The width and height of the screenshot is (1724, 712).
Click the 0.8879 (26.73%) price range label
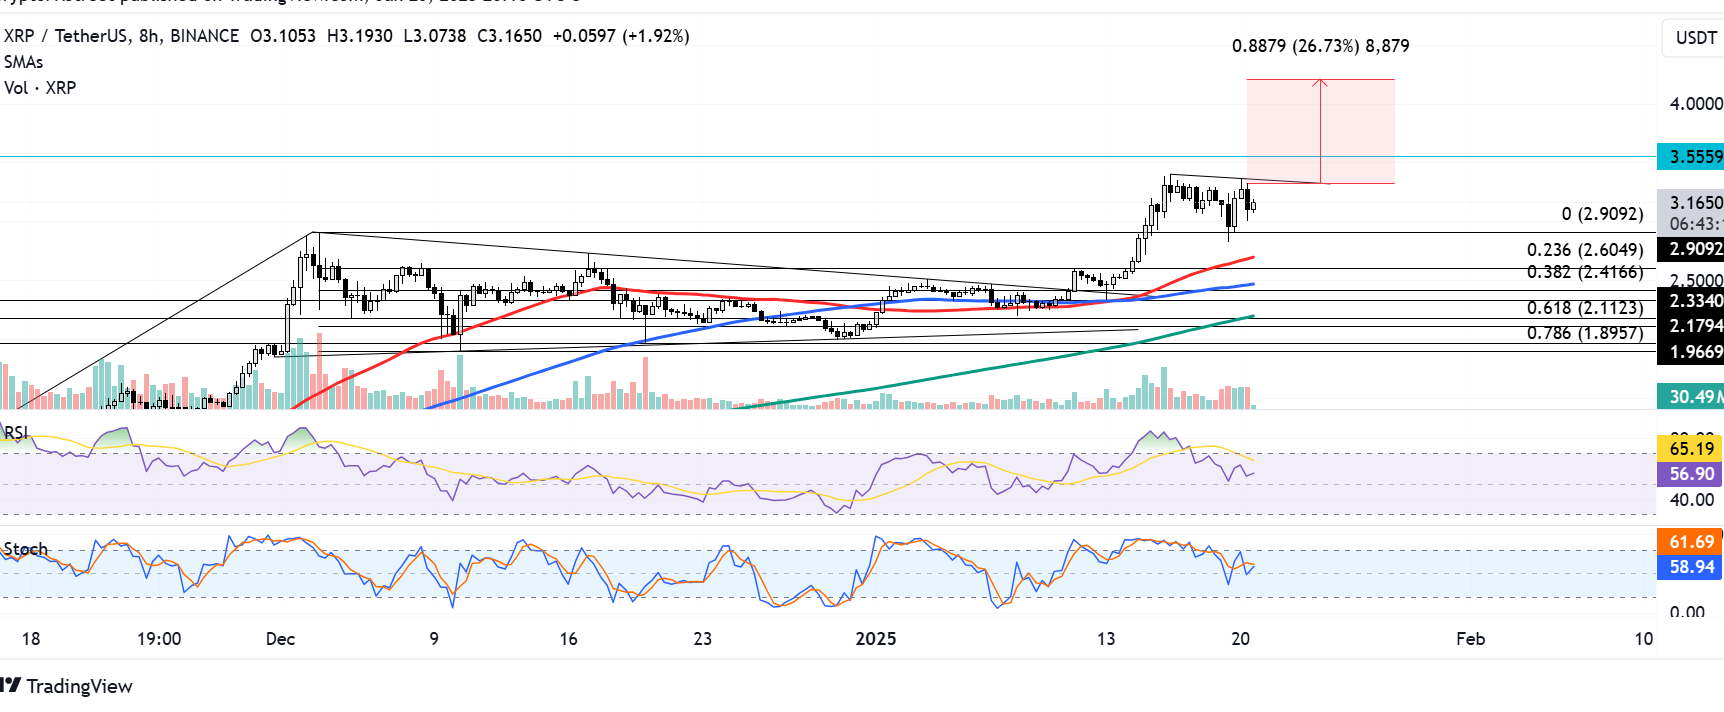[x=1321, y=46]
